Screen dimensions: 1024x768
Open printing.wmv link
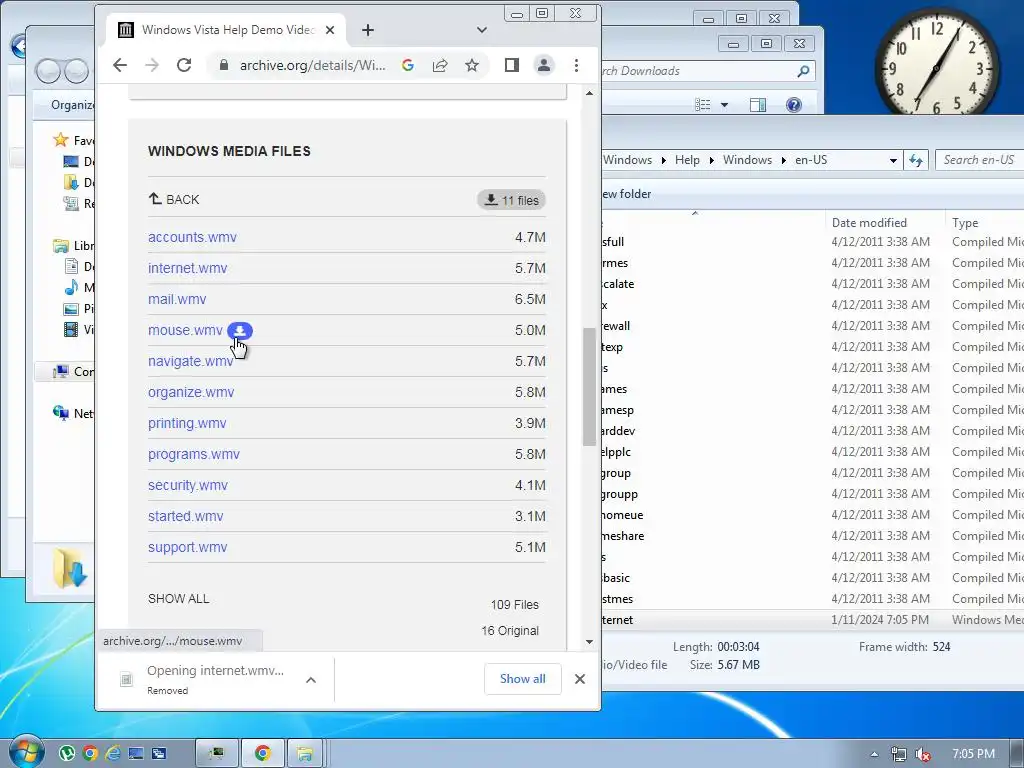(x=187, y=423)
